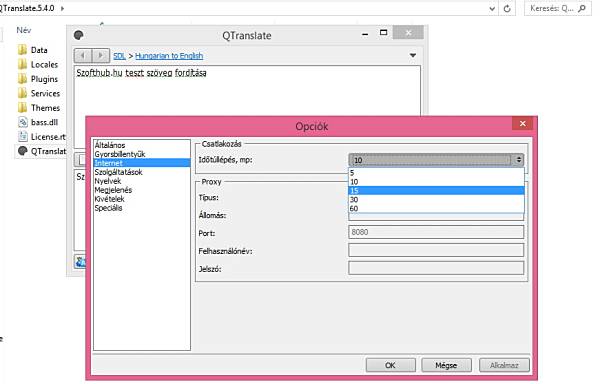This screenshot has width=600, height=384.
Task: Cancel with the Mégse button
Action: (446, 365)
